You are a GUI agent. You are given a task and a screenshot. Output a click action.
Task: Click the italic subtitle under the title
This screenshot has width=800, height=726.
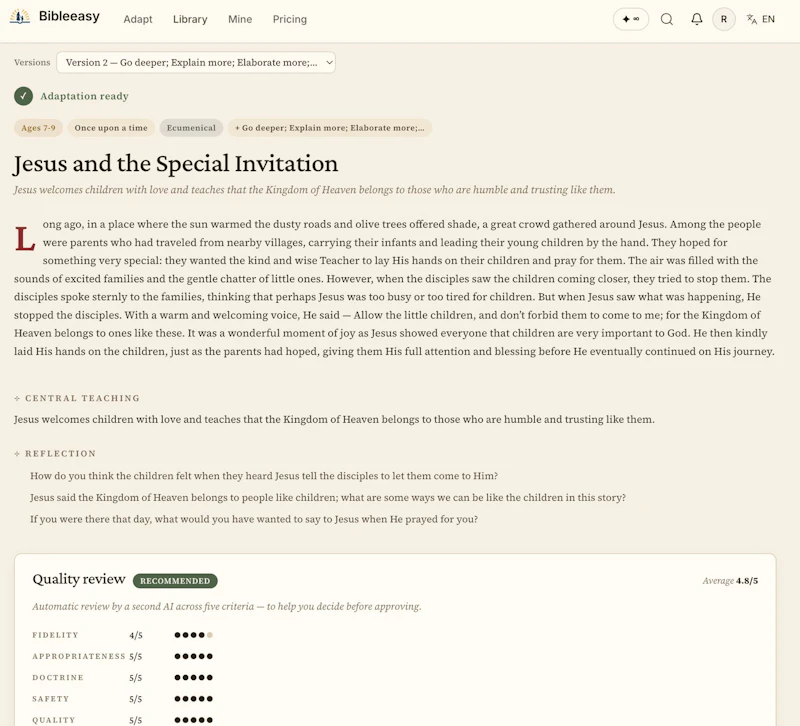[x=314, y=190]
